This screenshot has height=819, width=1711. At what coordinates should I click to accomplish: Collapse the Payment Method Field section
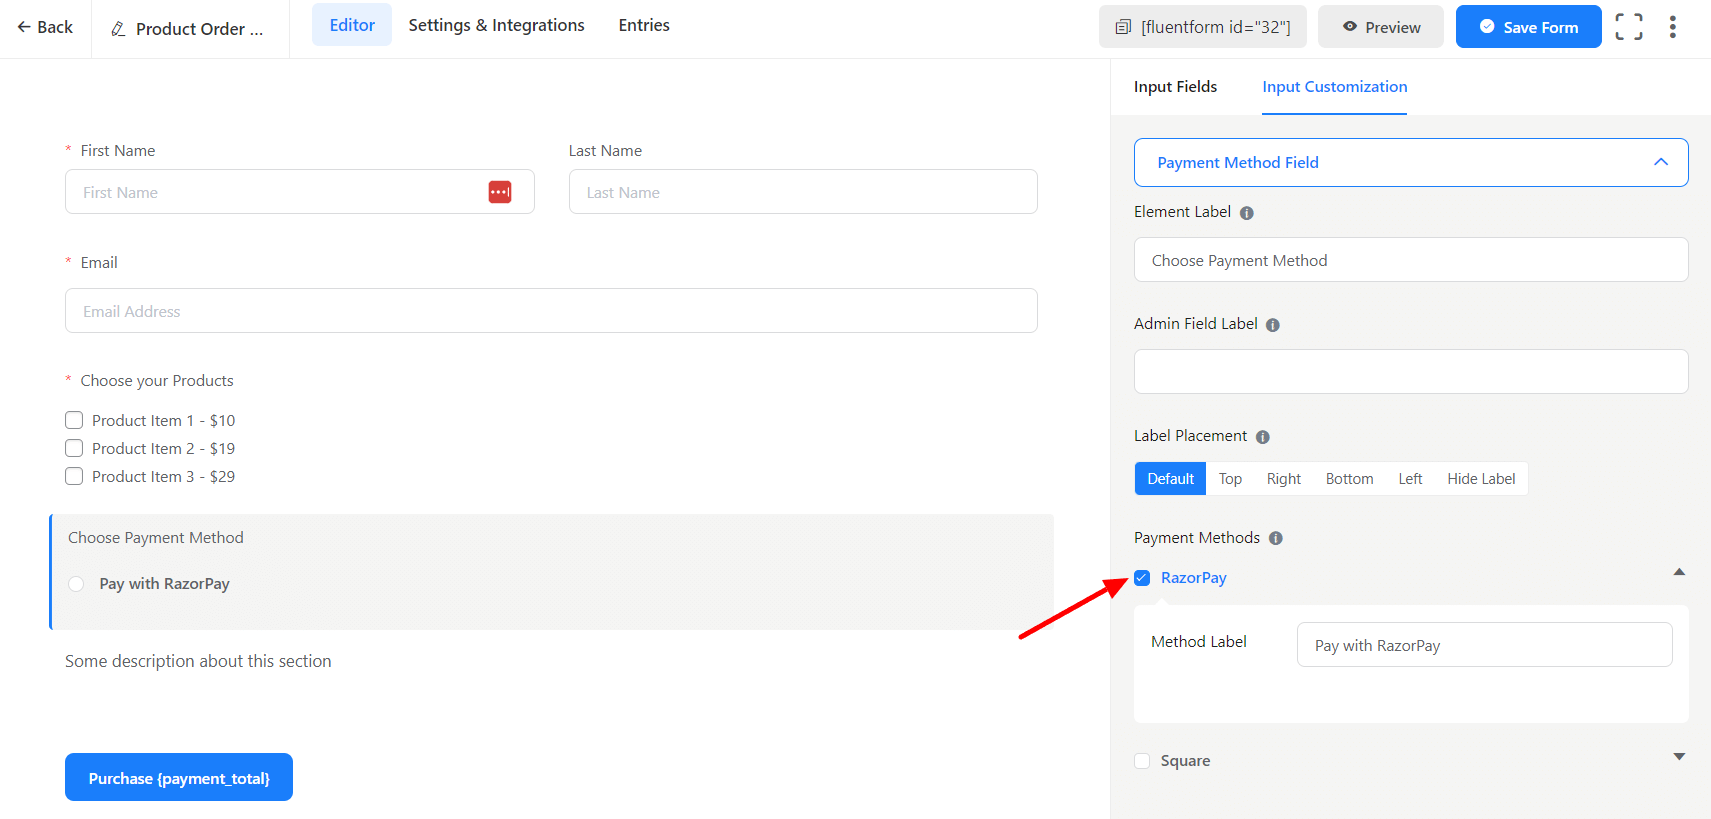(x=1660, y=162)
